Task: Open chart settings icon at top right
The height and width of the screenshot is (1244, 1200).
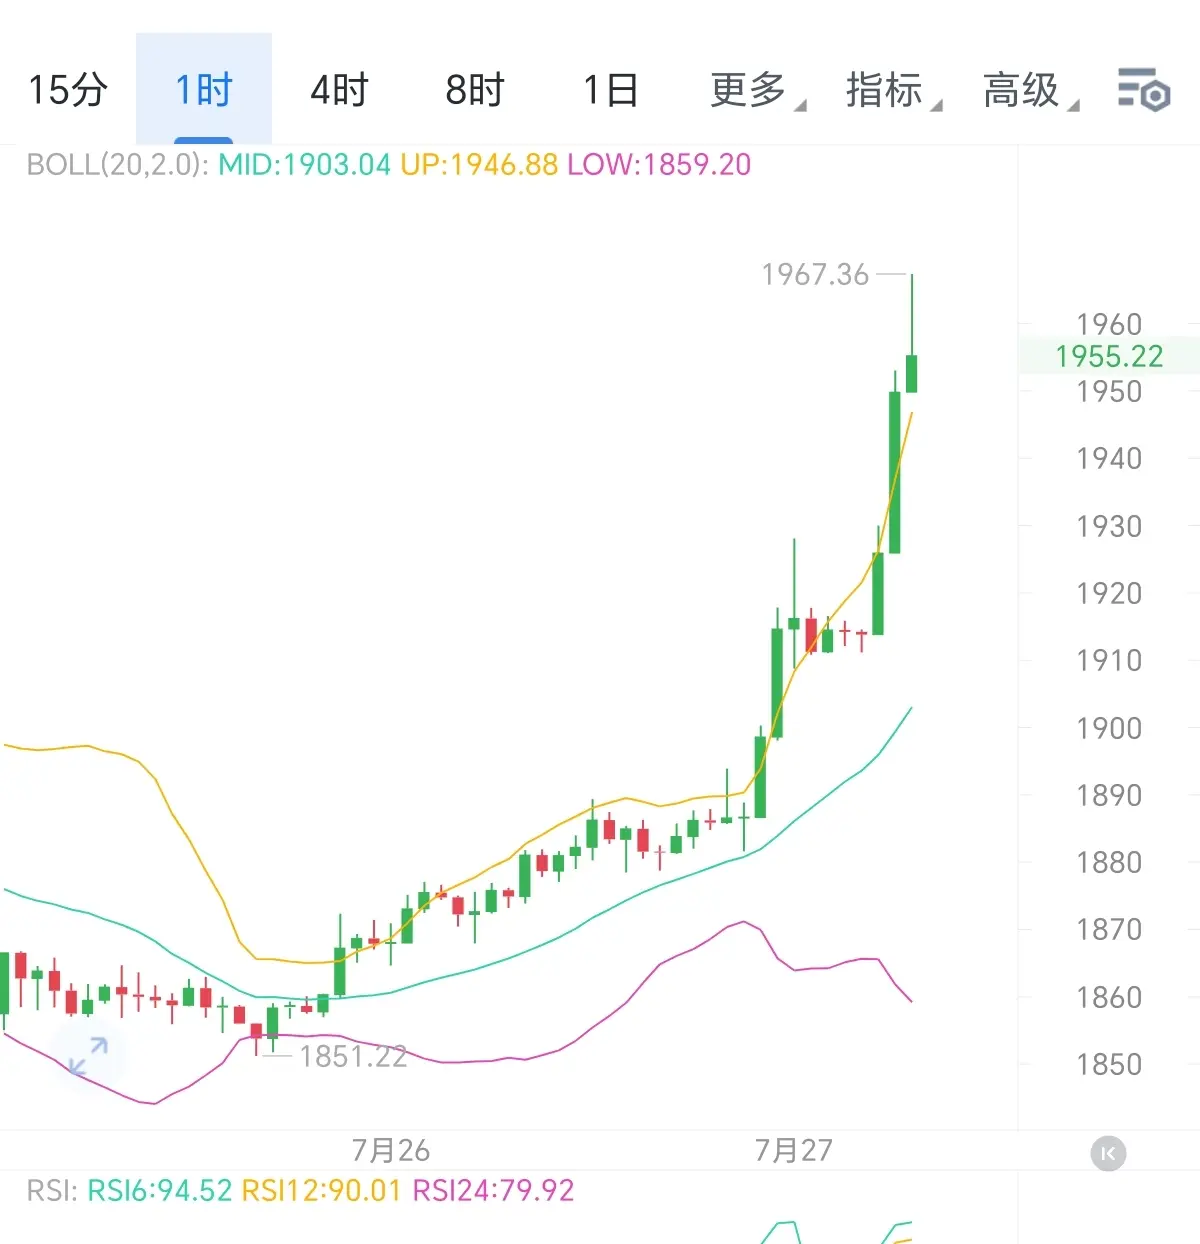Action: (x=1143, y=90)
